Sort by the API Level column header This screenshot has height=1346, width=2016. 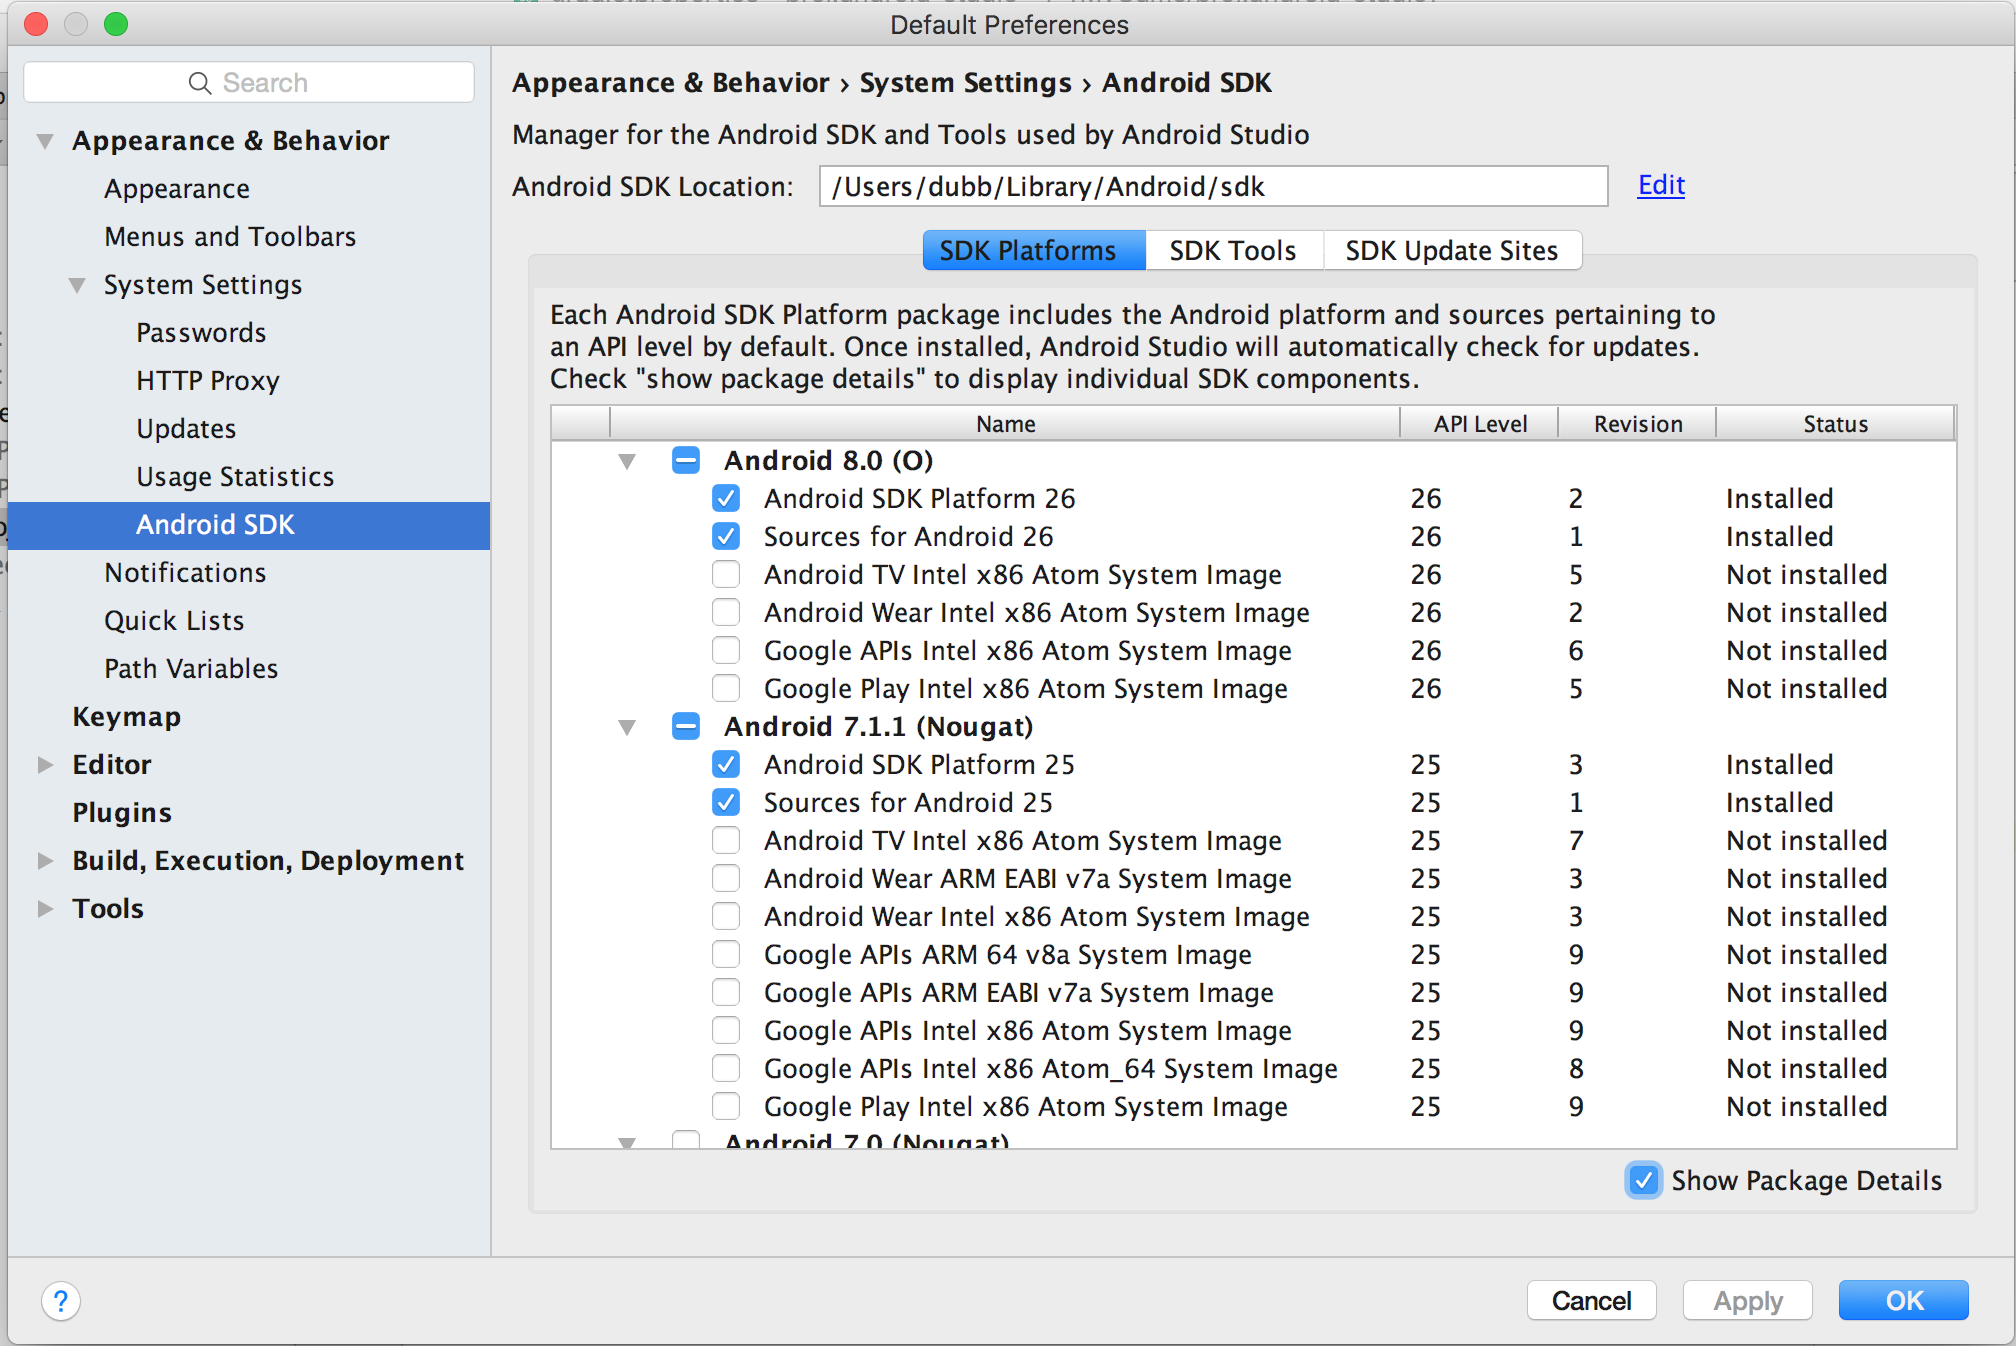[1480, 424]
